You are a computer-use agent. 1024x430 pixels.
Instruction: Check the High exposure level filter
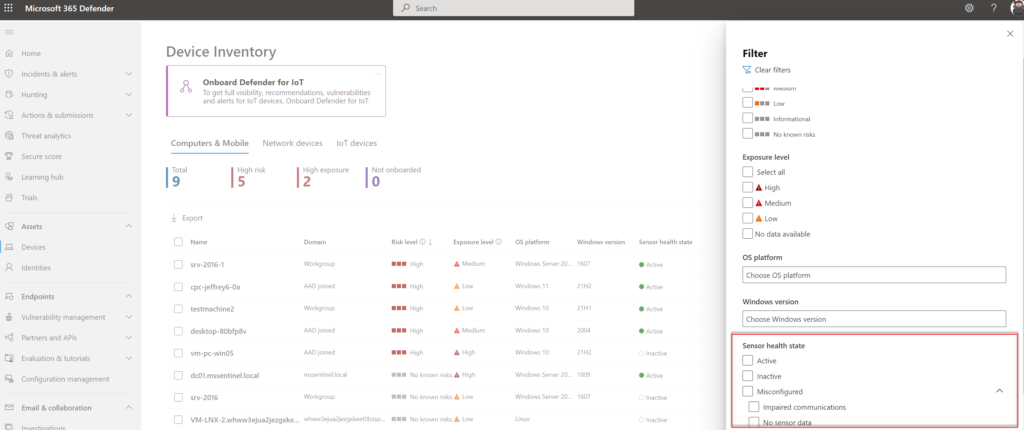(x=748, y=187)
